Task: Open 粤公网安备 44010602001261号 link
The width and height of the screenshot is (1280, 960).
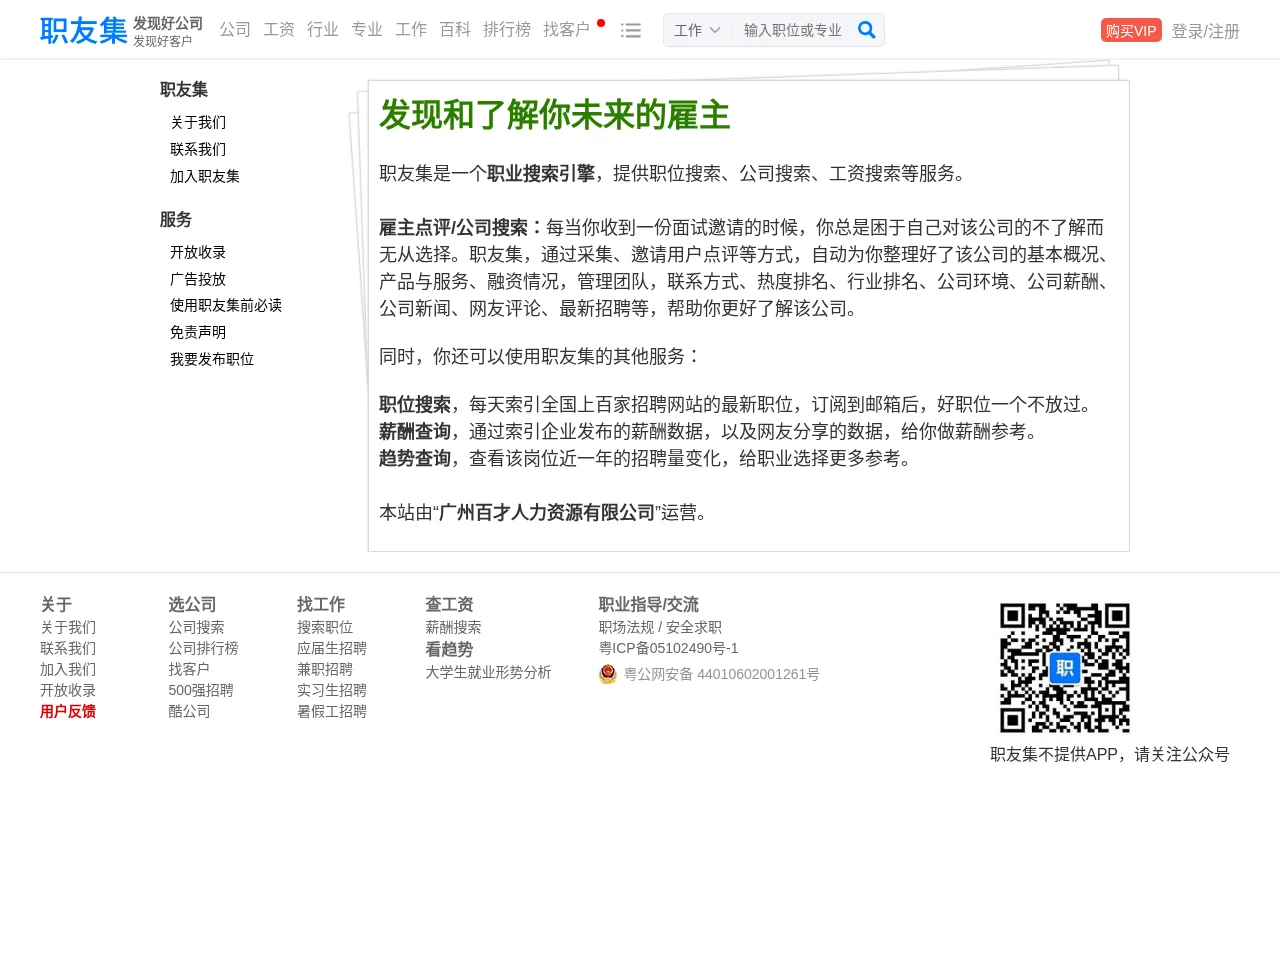Action: (x=722, y=674)
